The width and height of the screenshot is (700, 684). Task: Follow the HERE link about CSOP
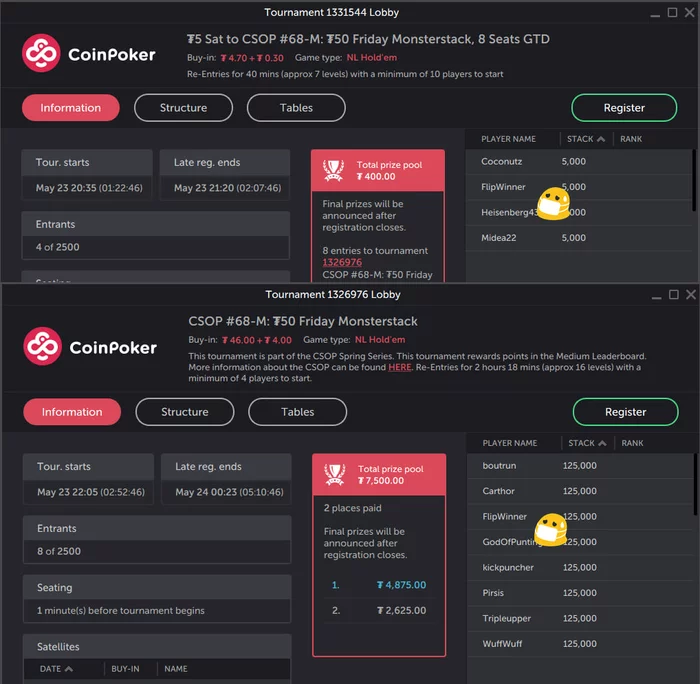pos(400,367)
